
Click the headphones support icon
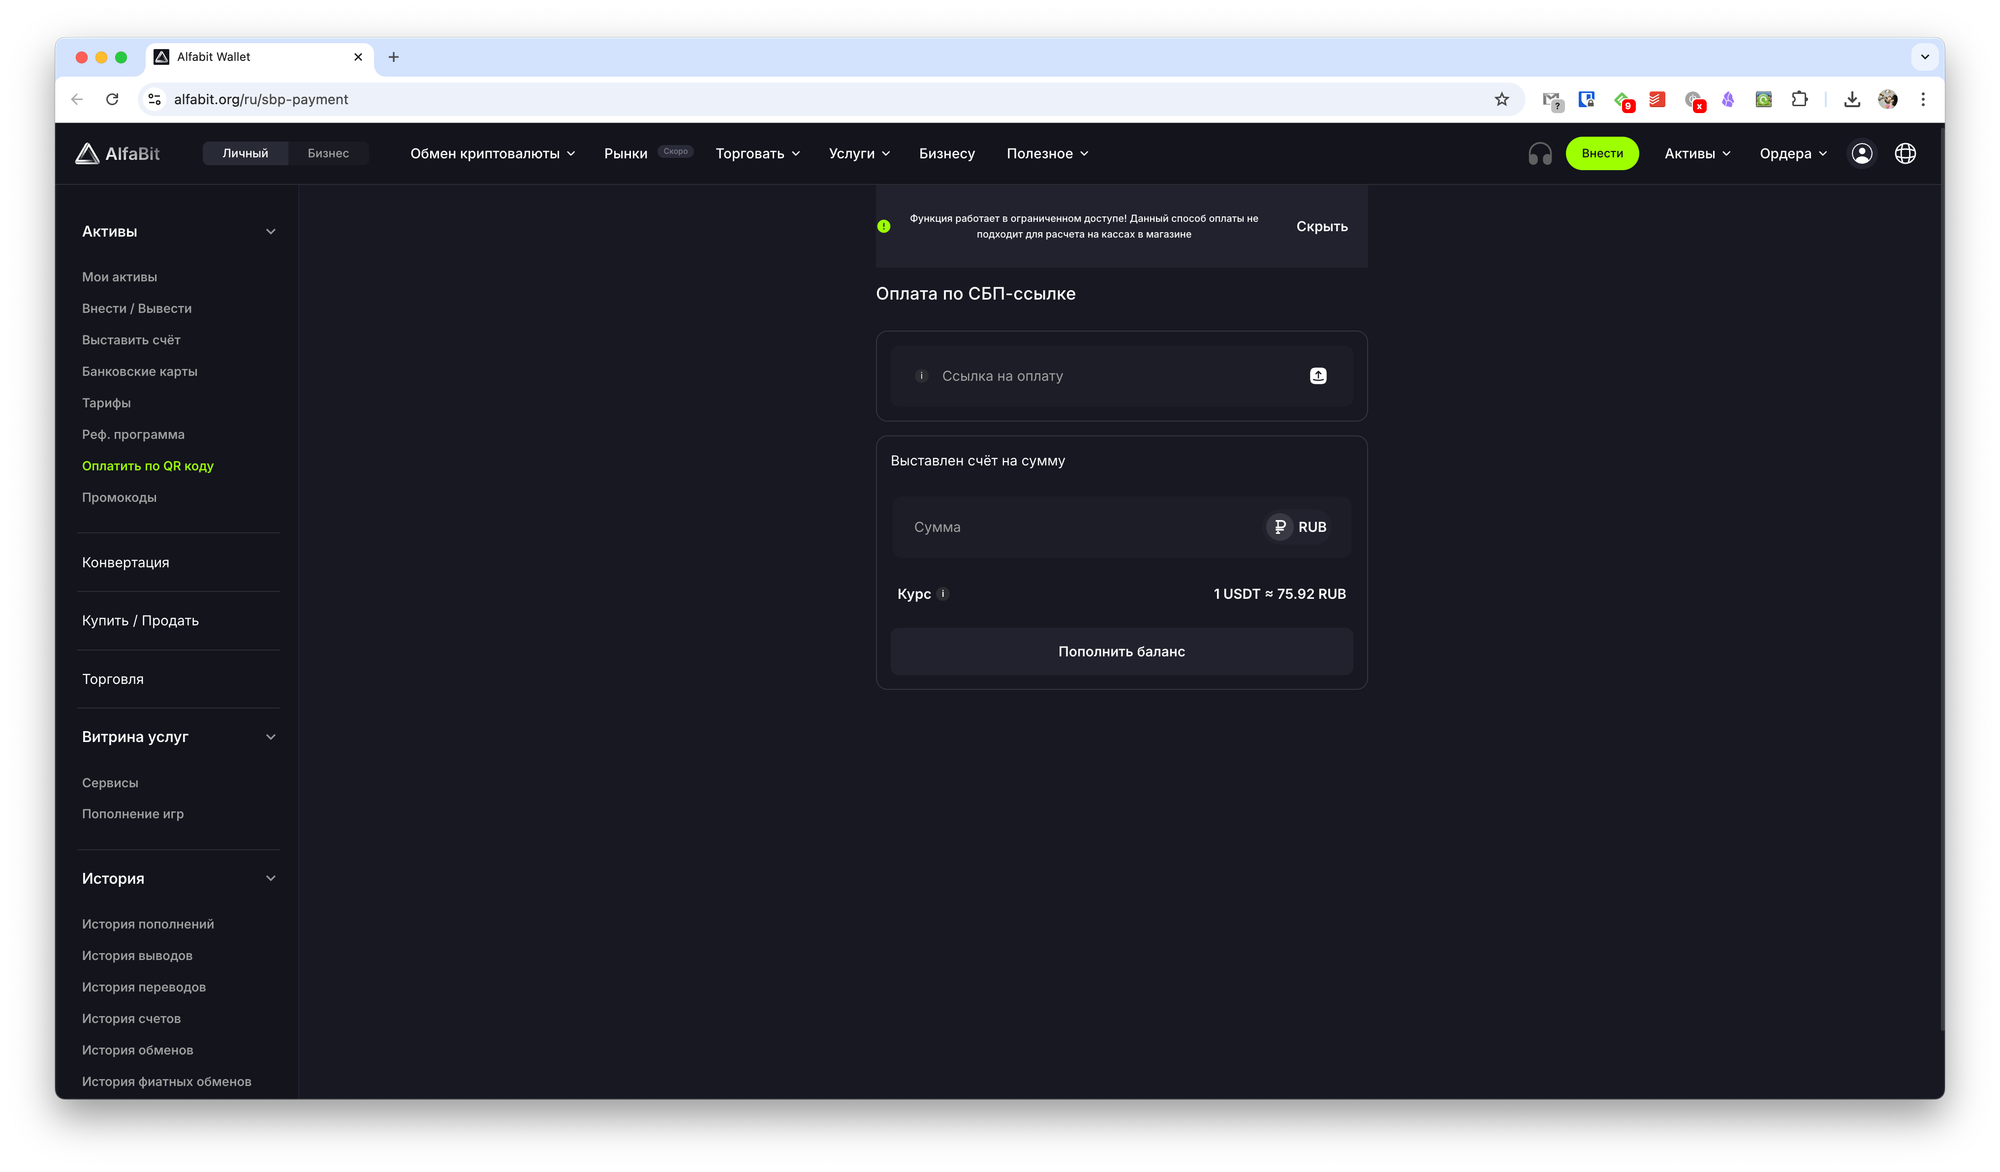coord(1540,154)
